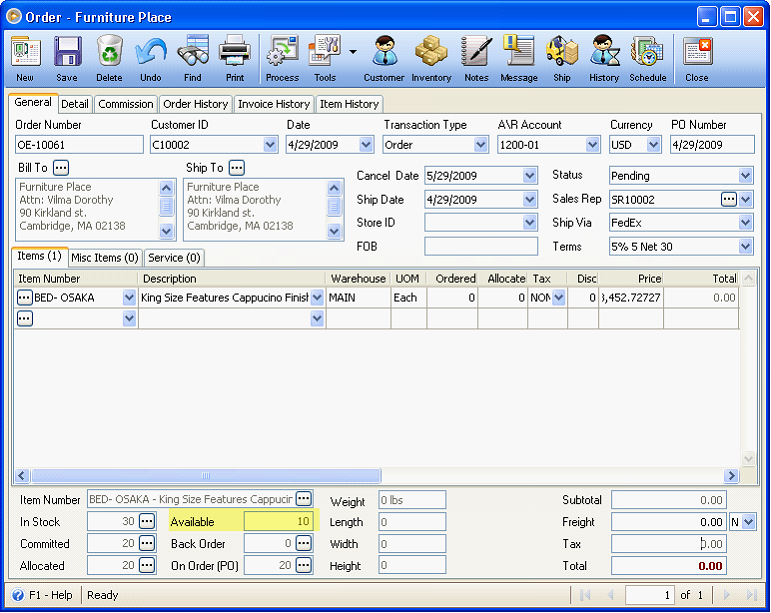Screen dimensions: 771x613
Task: Open the Ship Date dropdown
Action: (x=530, y=199)
